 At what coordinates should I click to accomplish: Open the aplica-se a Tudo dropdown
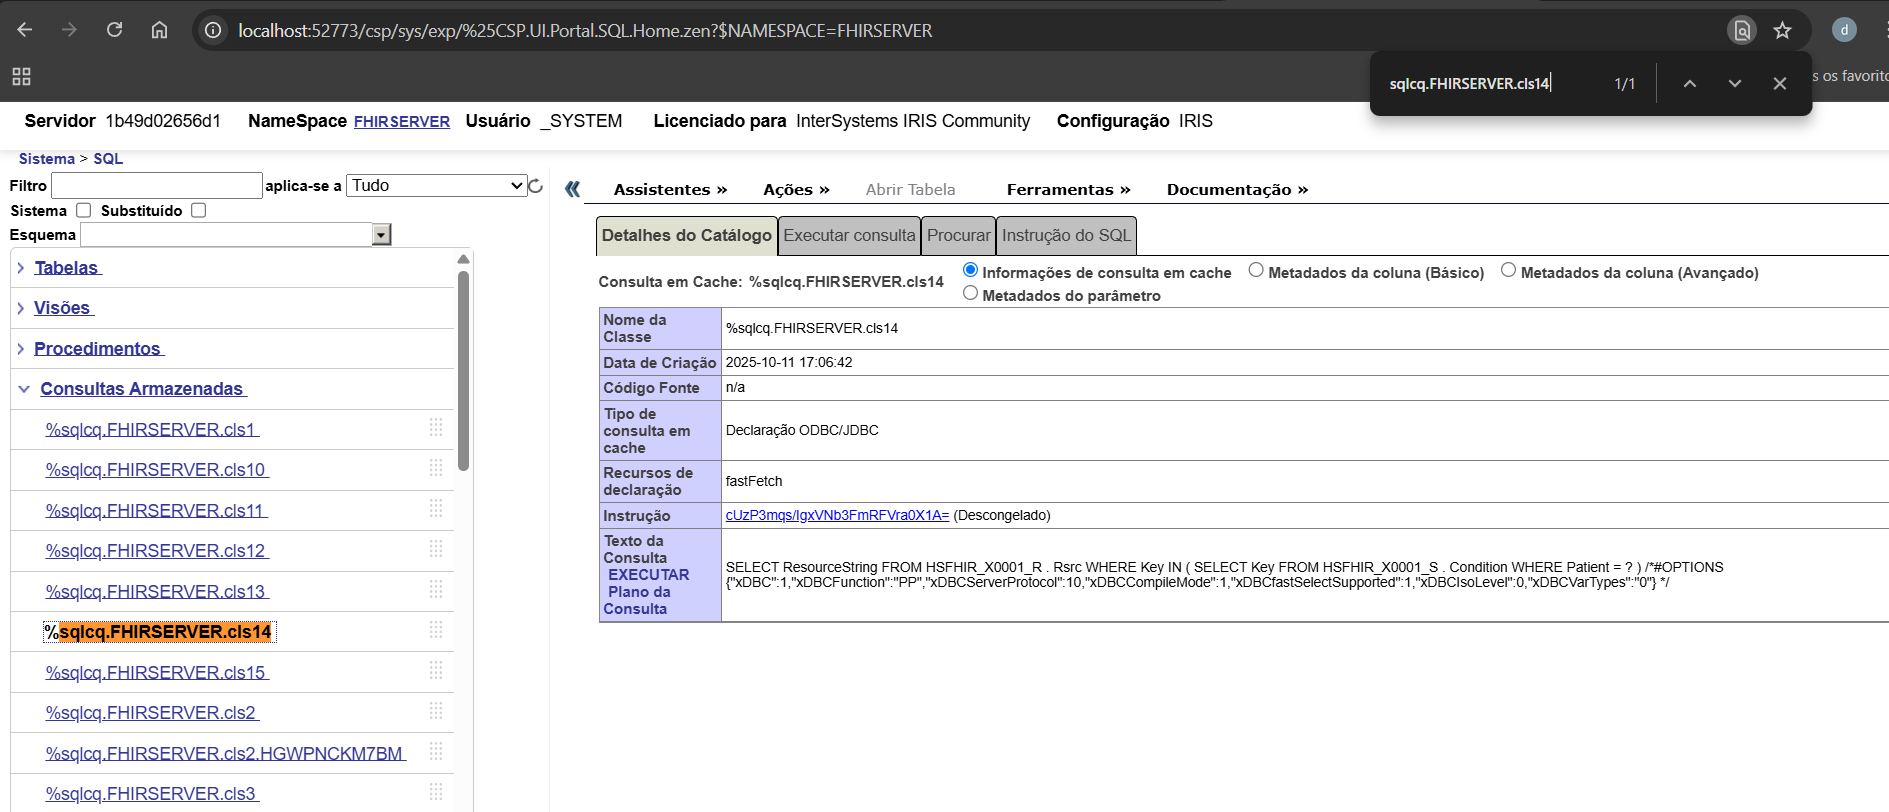coord(436,186)
